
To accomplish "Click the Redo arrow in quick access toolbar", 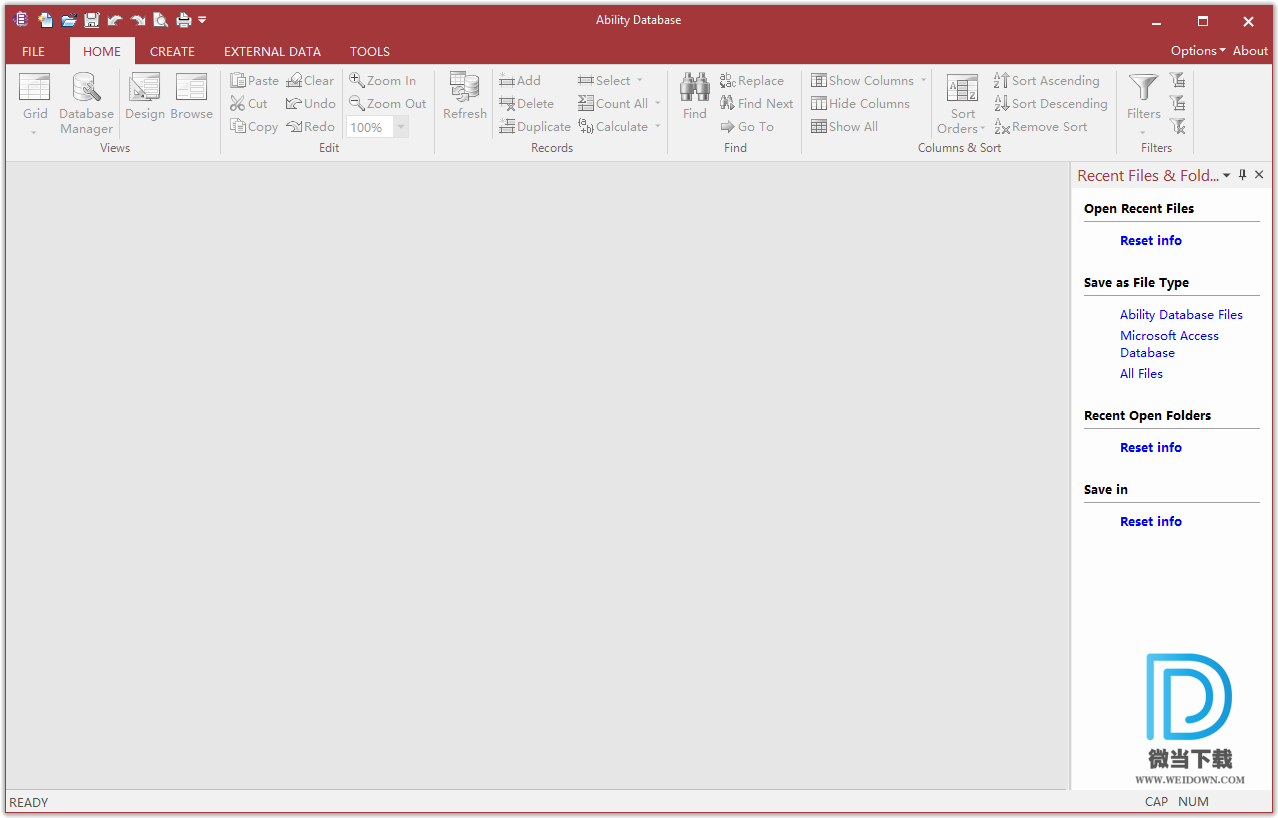I will pos(138,20).
